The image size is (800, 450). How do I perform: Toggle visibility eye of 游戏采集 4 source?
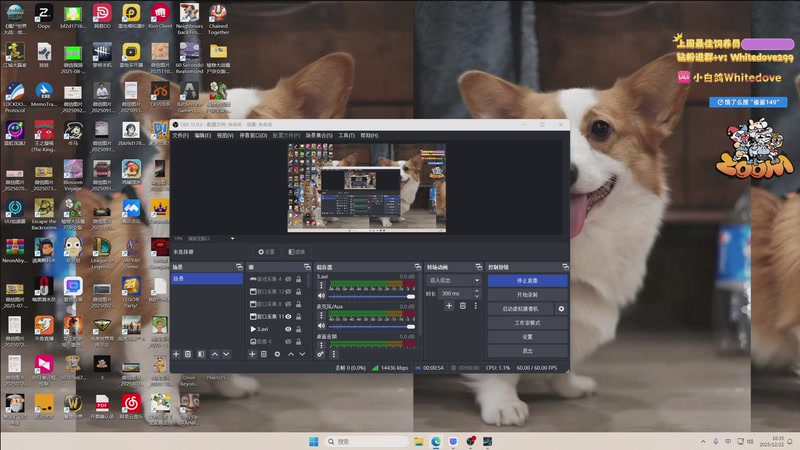pos(288,279)
